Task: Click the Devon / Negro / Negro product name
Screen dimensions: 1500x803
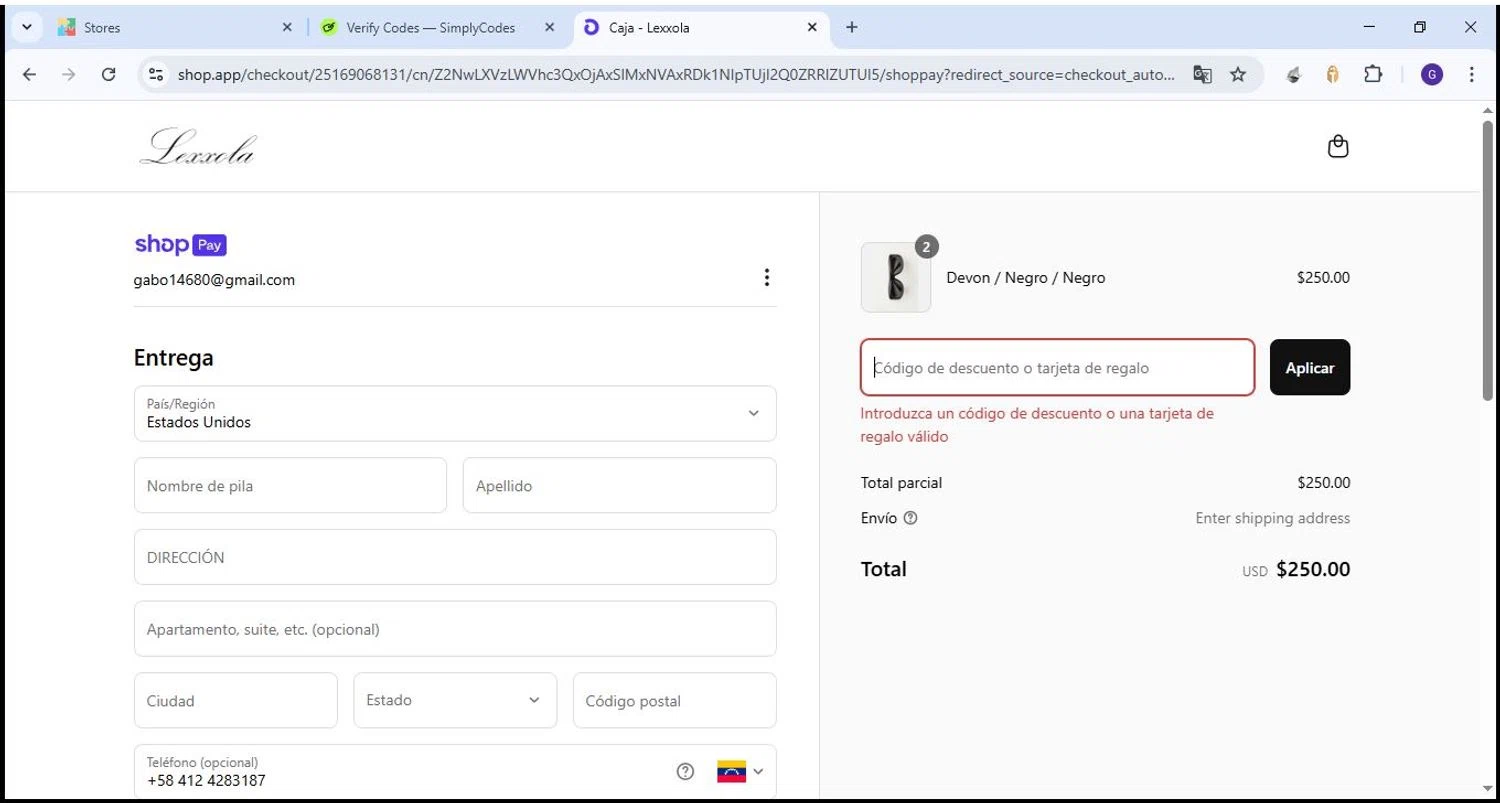Action: click(x=1026, y=278)
